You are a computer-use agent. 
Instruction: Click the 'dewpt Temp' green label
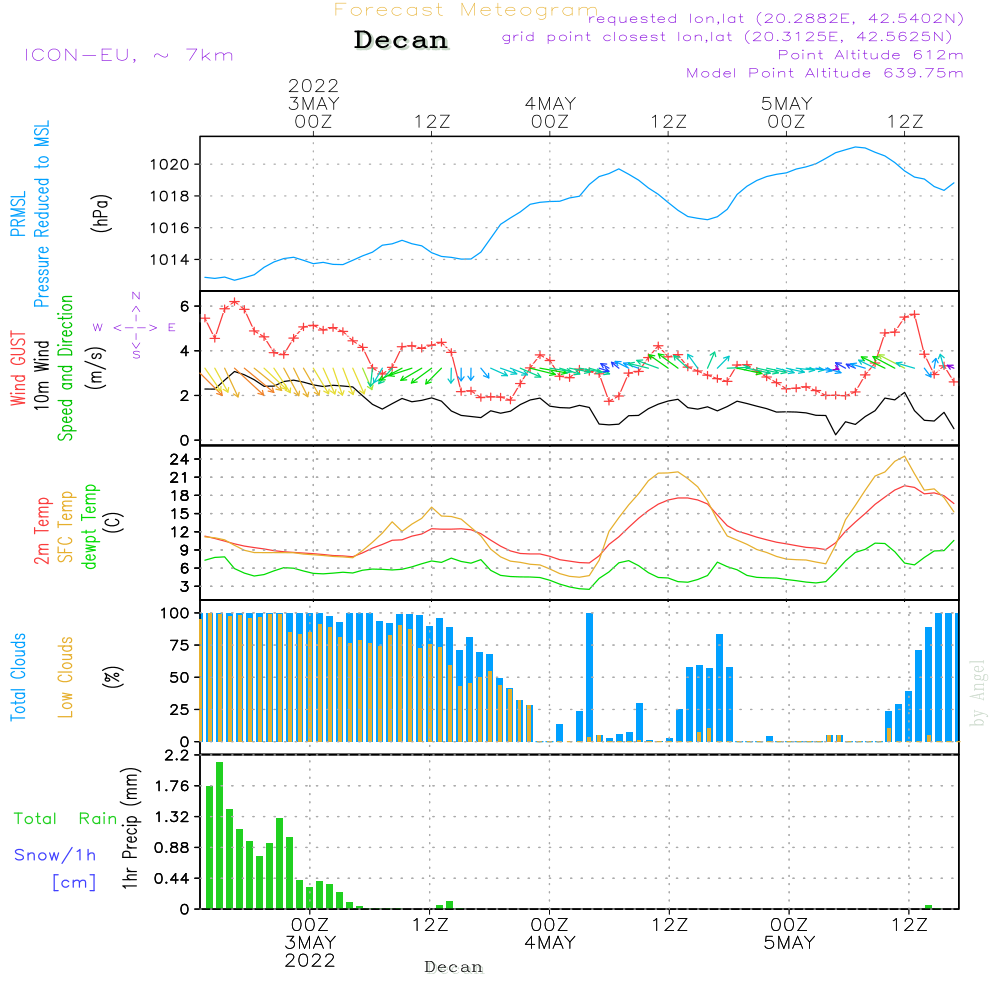click(89, 526)
